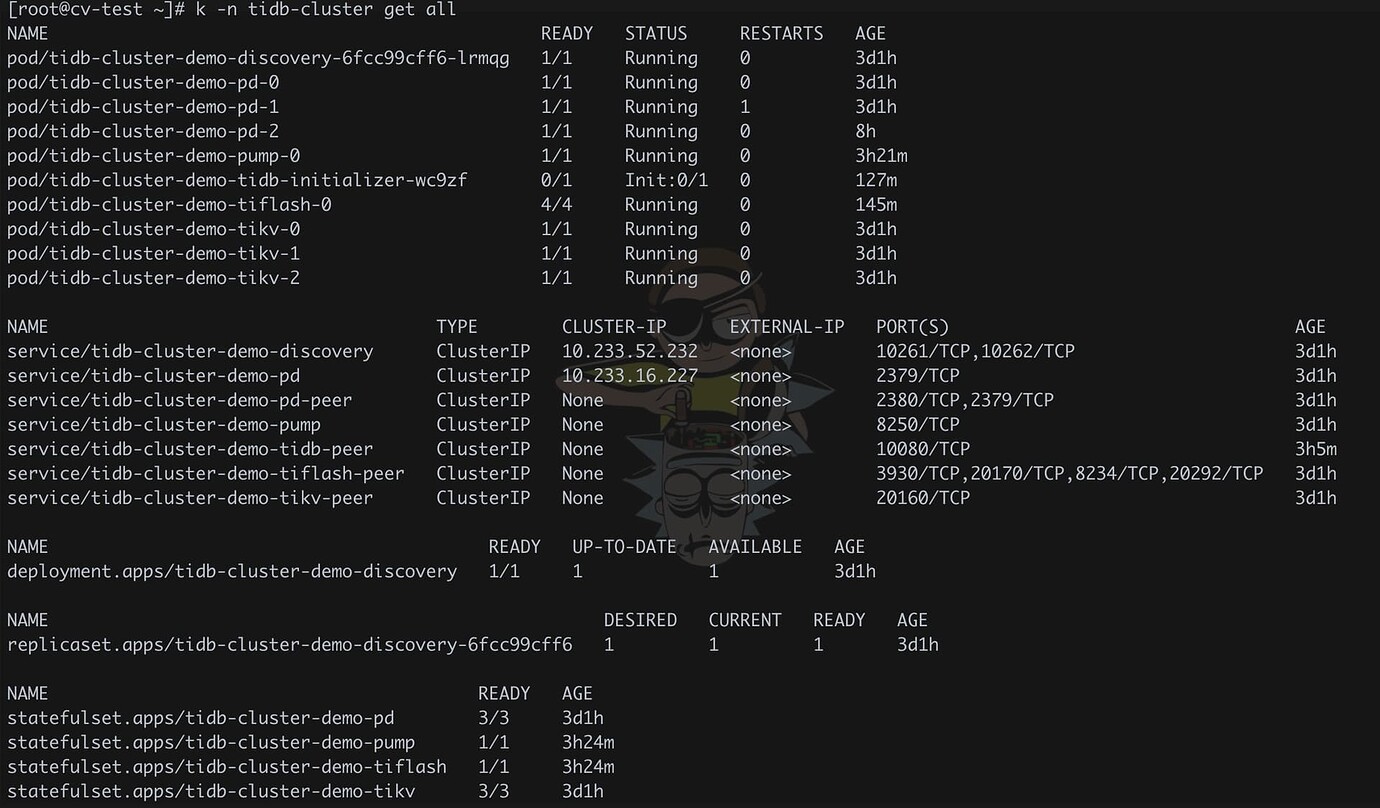Click the cluster IP 10.233.52.232
Screen dimensions: 1380x808
click(x=630, y=352)
